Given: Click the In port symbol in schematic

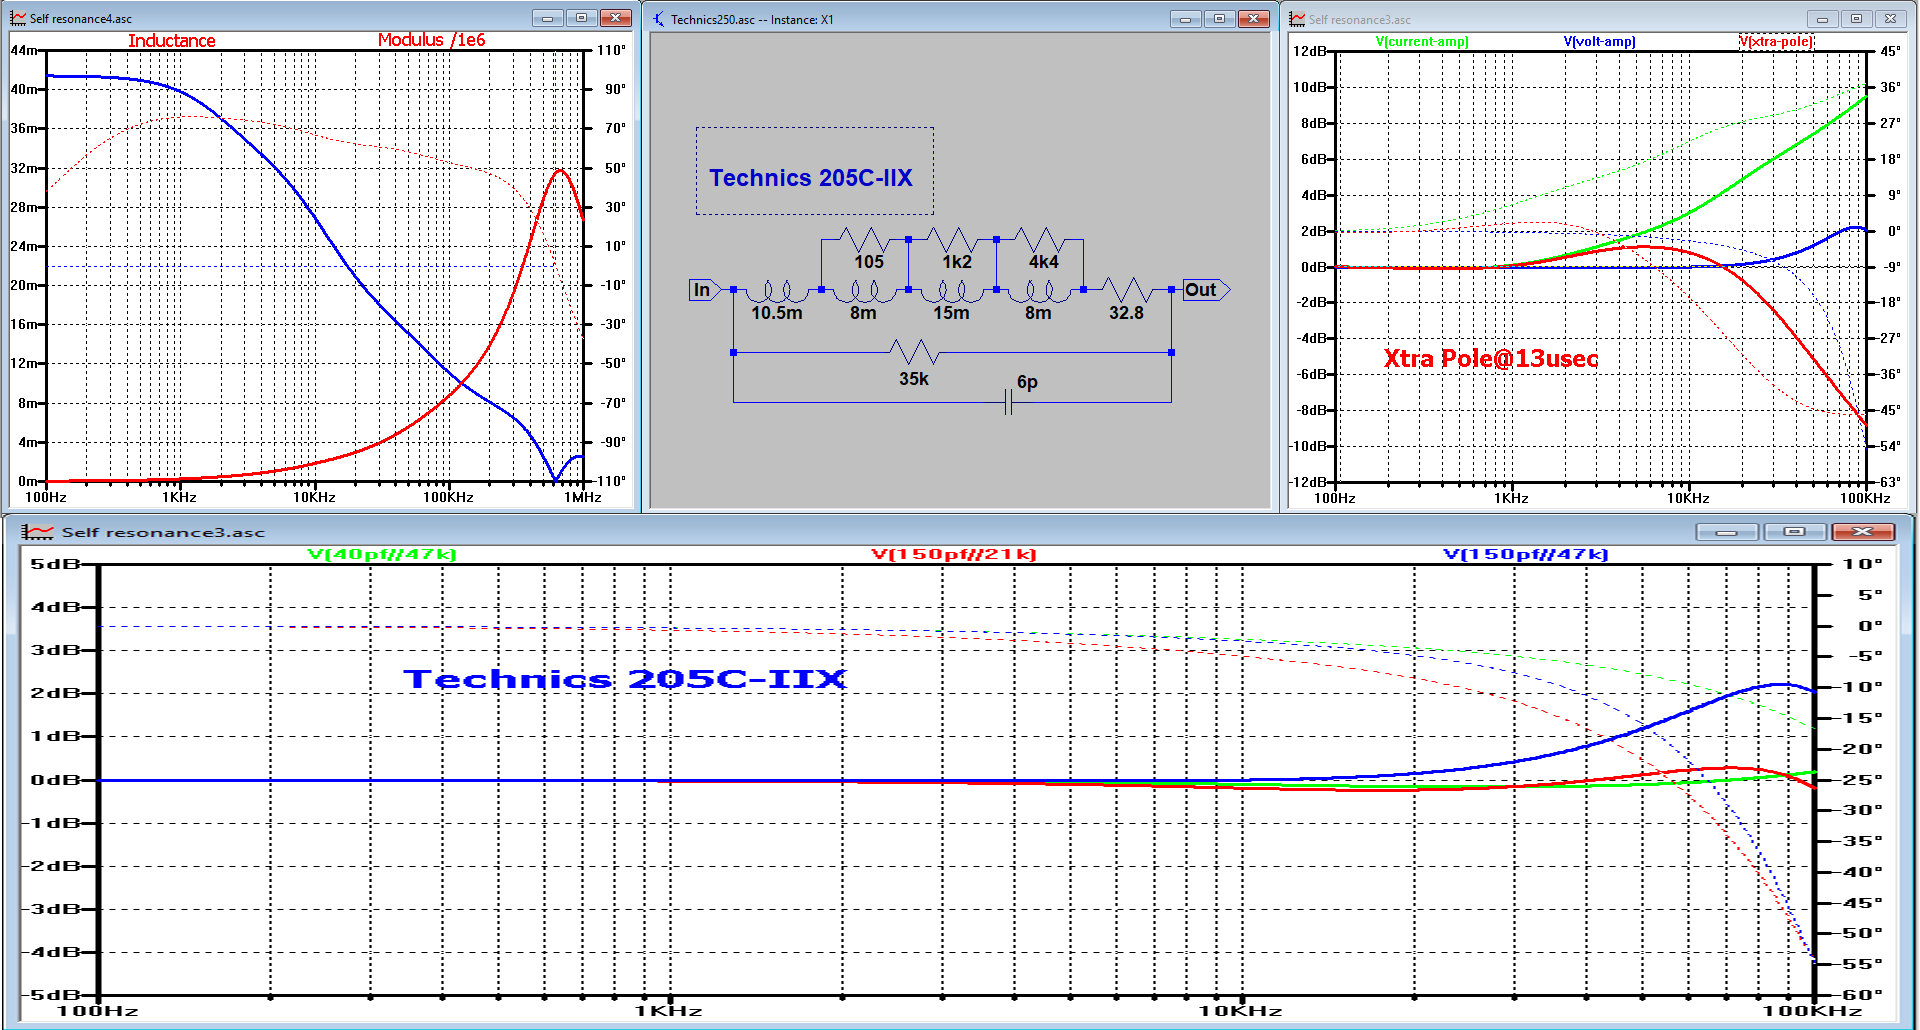Looking at the screenshot, I should (x=705, y=290).
